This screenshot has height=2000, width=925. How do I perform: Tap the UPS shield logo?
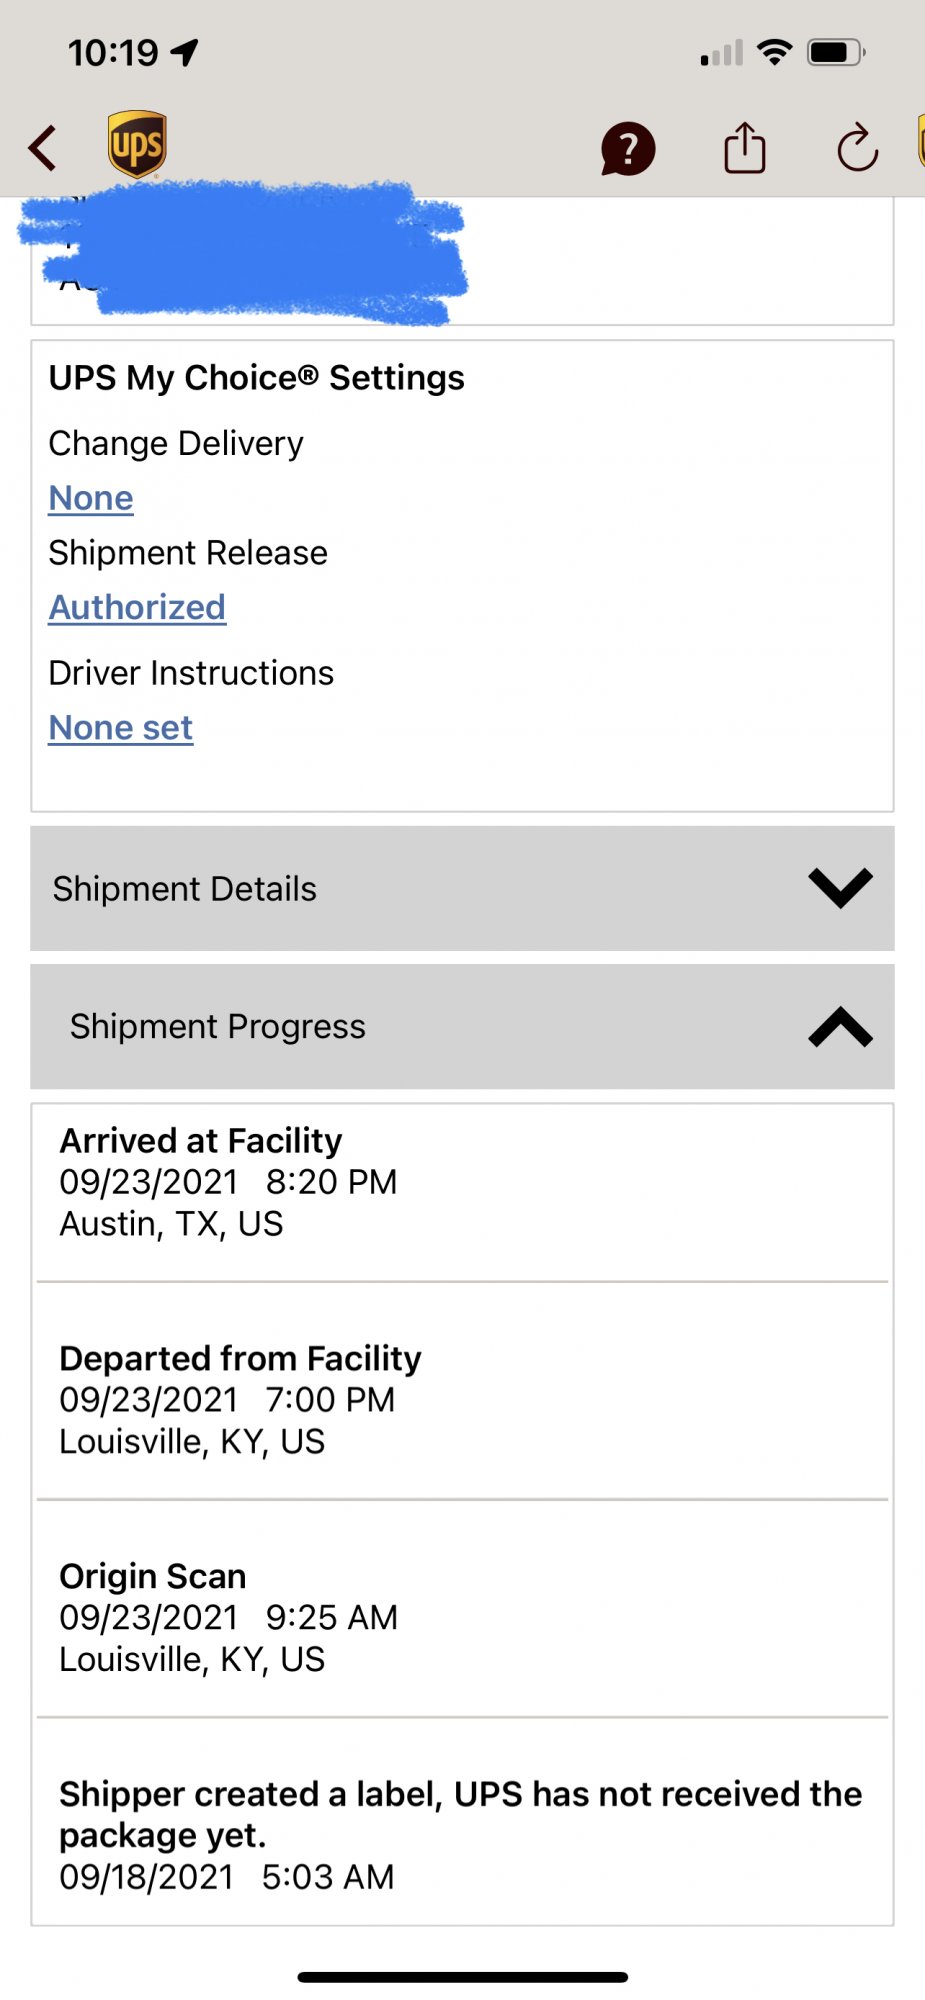point(137,145)
